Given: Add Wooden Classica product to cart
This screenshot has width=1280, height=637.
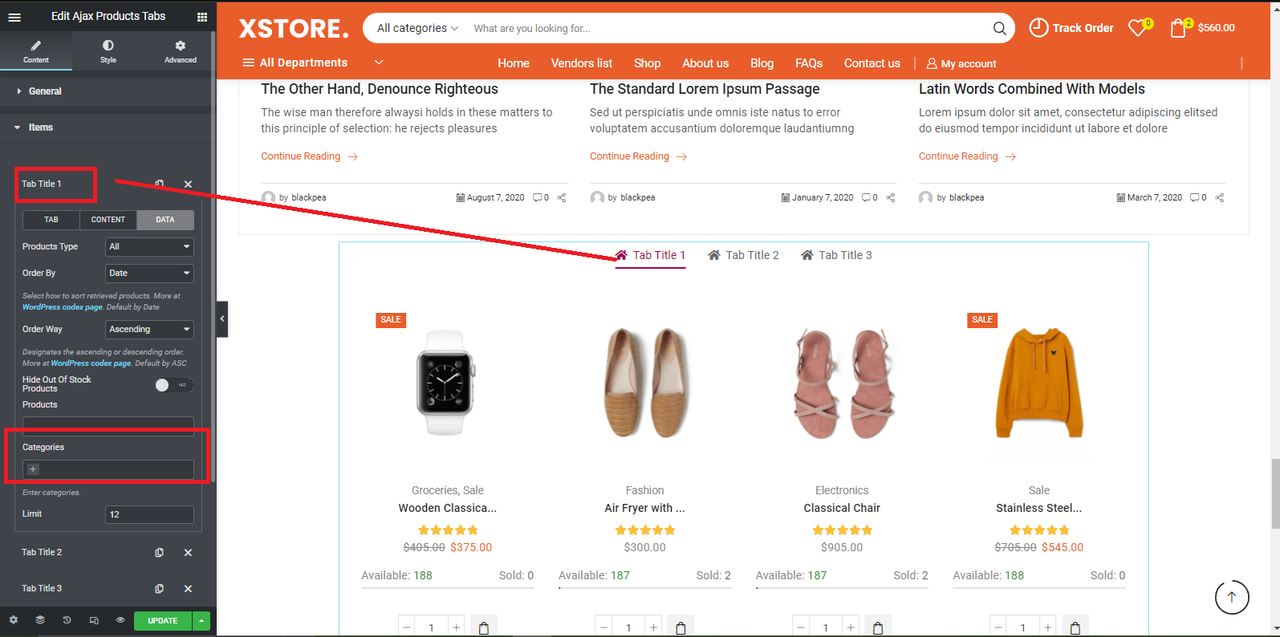Looking at the screenshot, I should pyautogui.click(x=484, y=627).
